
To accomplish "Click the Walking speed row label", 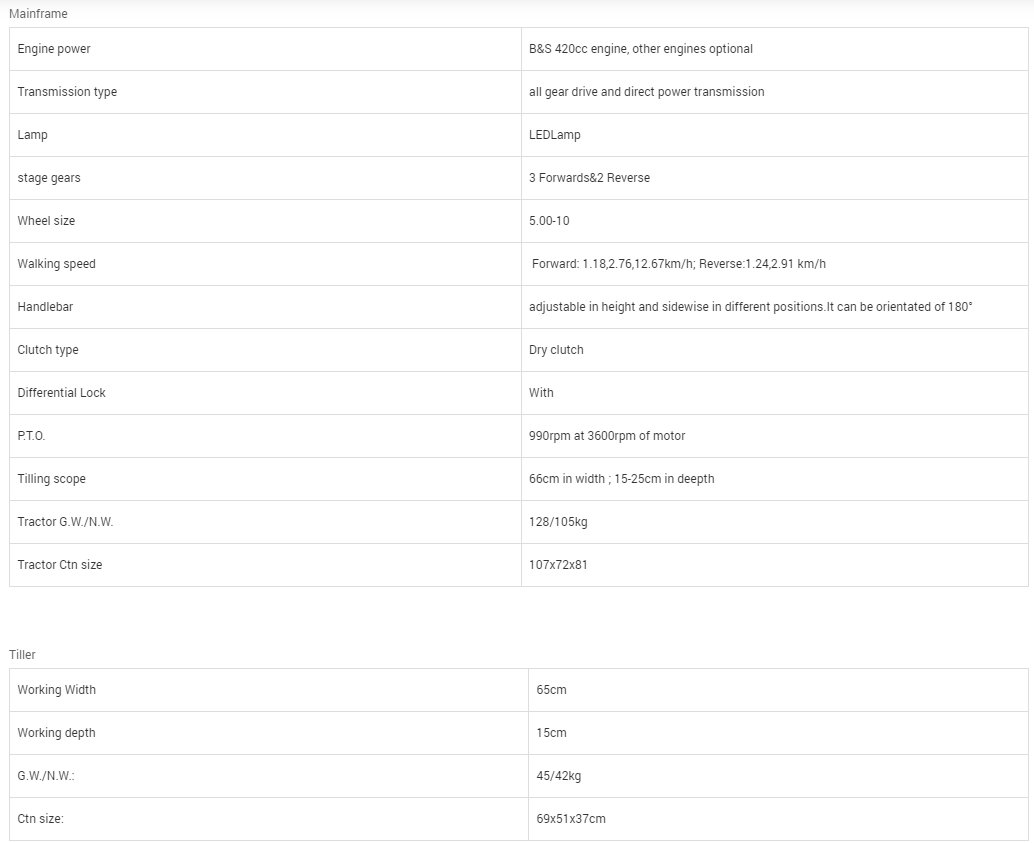I will (x=56, y=264).
